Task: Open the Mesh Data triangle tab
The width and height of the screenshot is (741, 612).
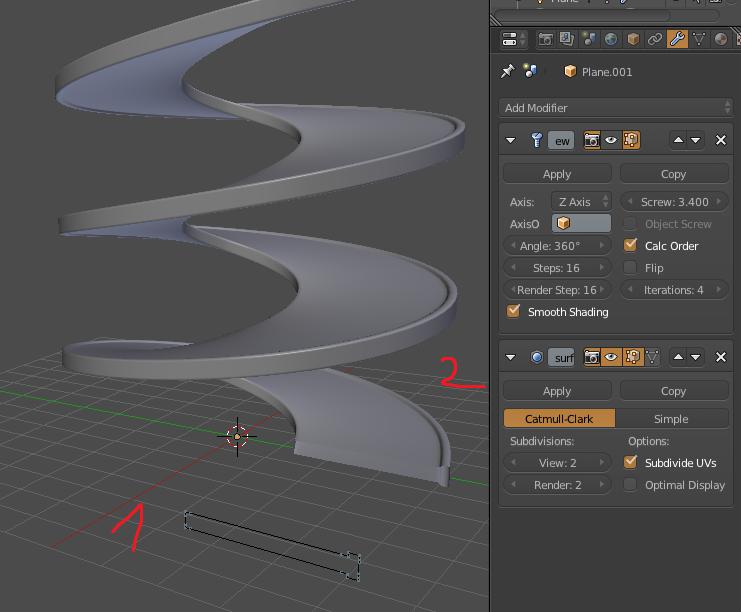Action: 699,40
